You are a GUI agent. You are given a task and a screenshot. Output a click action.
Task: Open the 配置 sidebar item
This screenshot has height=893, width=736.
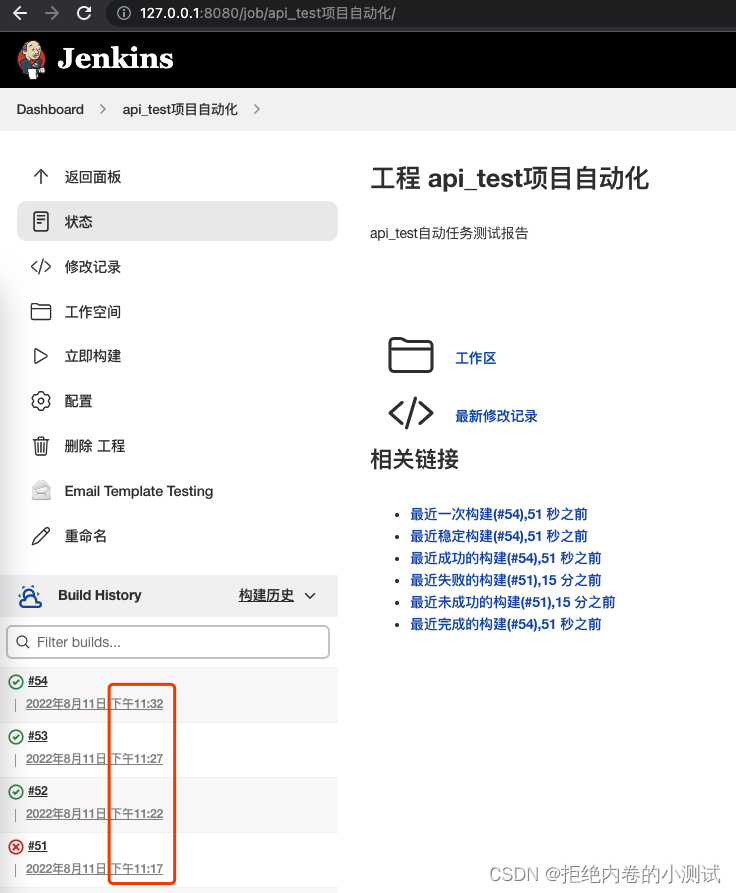tap(79, 401)
